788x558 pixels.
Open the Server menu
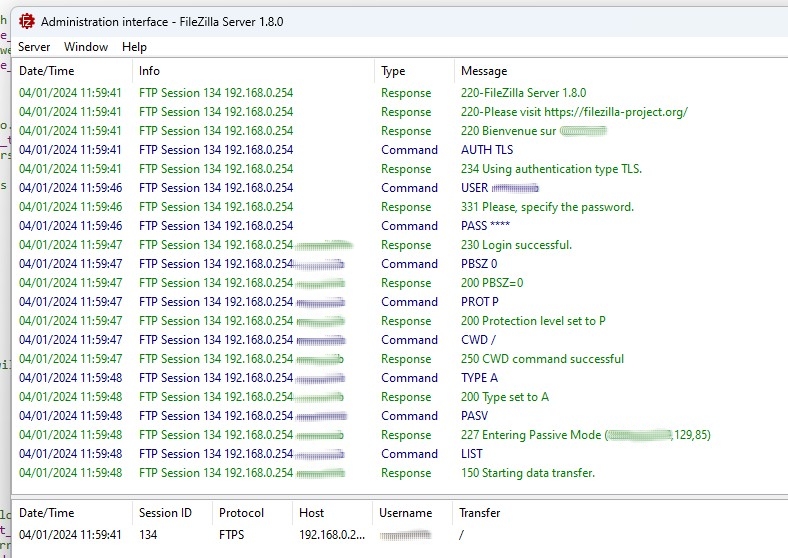pyautogui.click(x=34, y=47)
